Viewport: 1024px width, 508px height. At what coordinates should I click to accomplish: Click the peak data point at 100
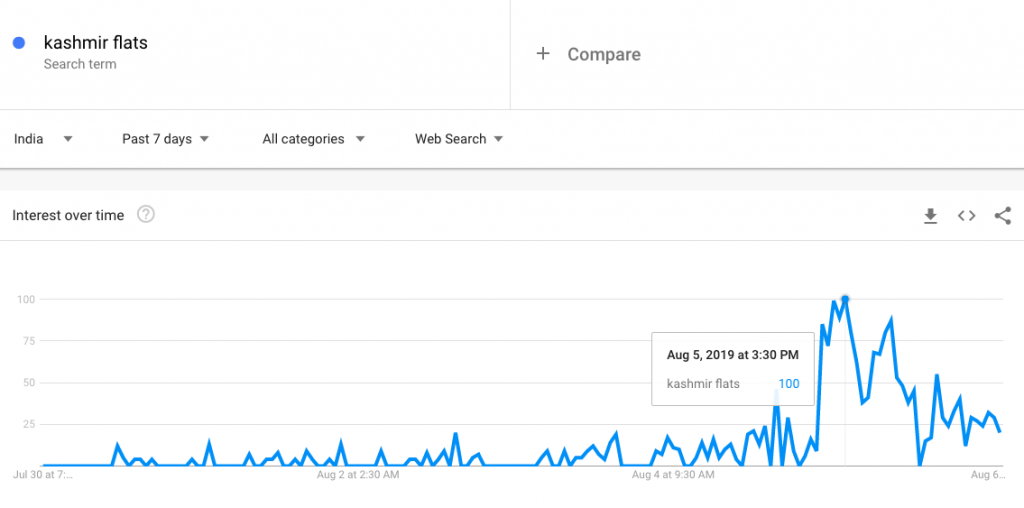click(845, 299)
